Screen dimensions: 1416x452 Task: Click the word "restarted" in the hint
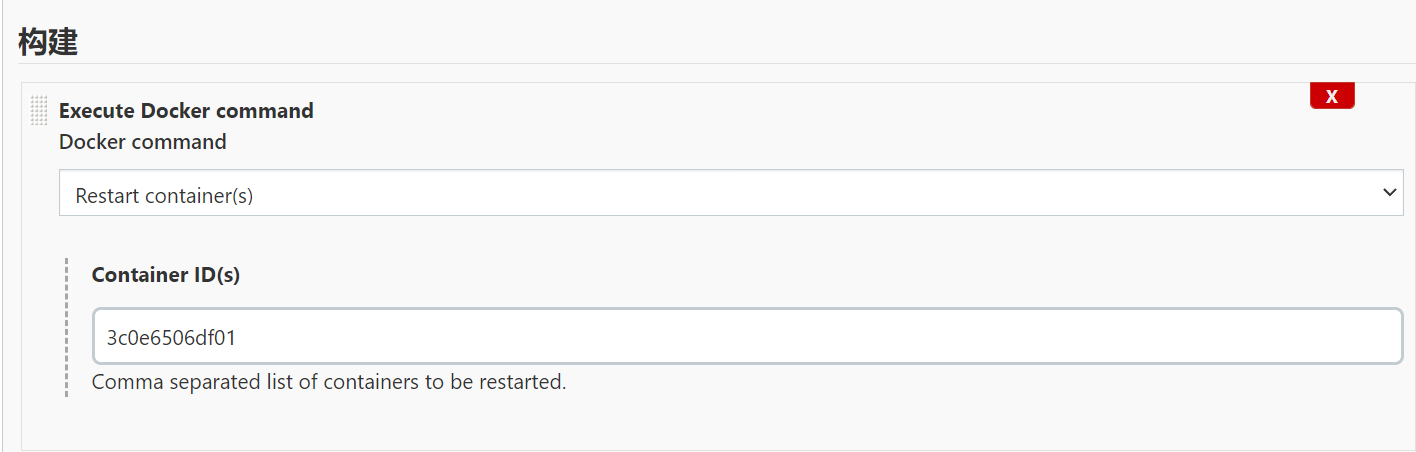coord(522,382)
